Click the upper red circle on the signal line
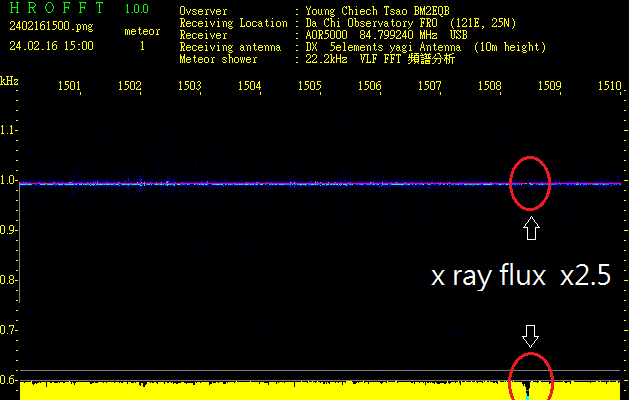This screenshot has height=403, width=631. pyautogui.click(x=530, y=183)
